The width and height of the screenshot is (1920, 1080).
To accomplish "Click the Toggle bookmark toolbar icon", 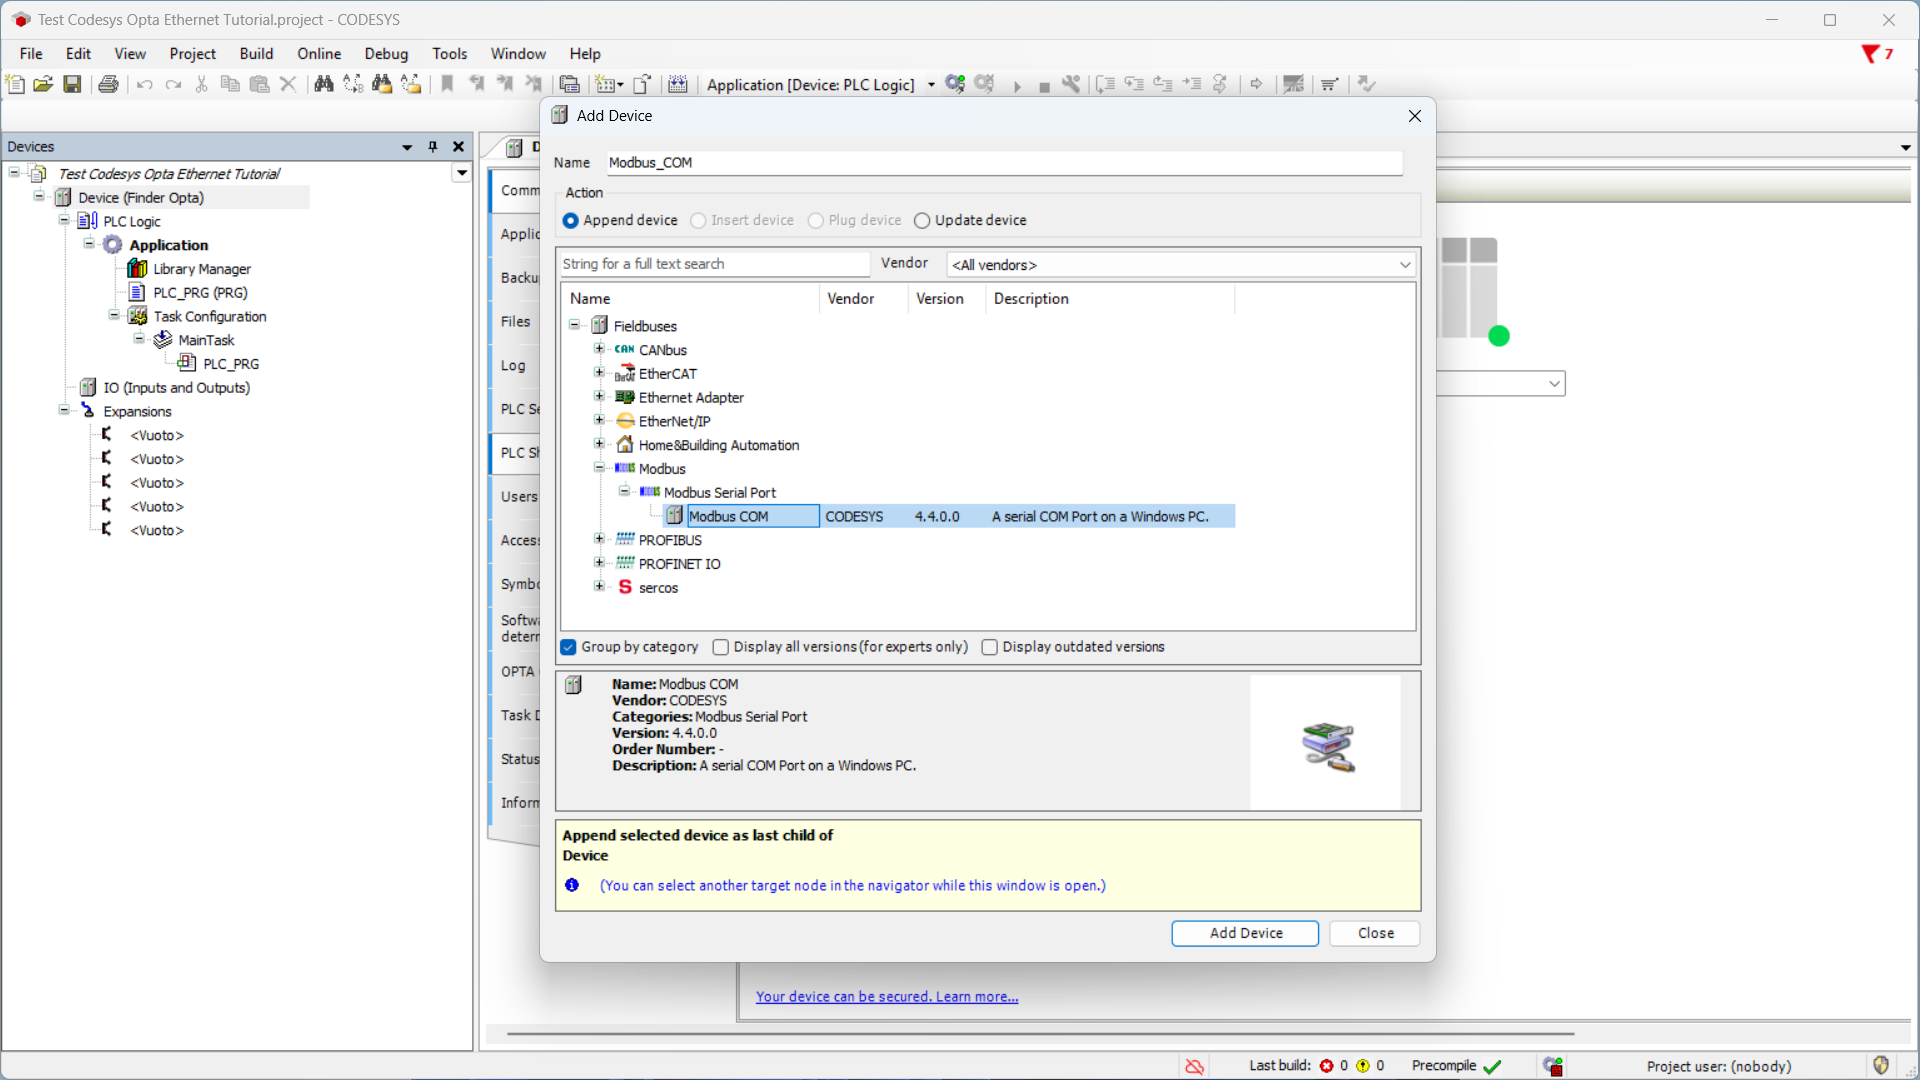I will (x=447, y=85).
